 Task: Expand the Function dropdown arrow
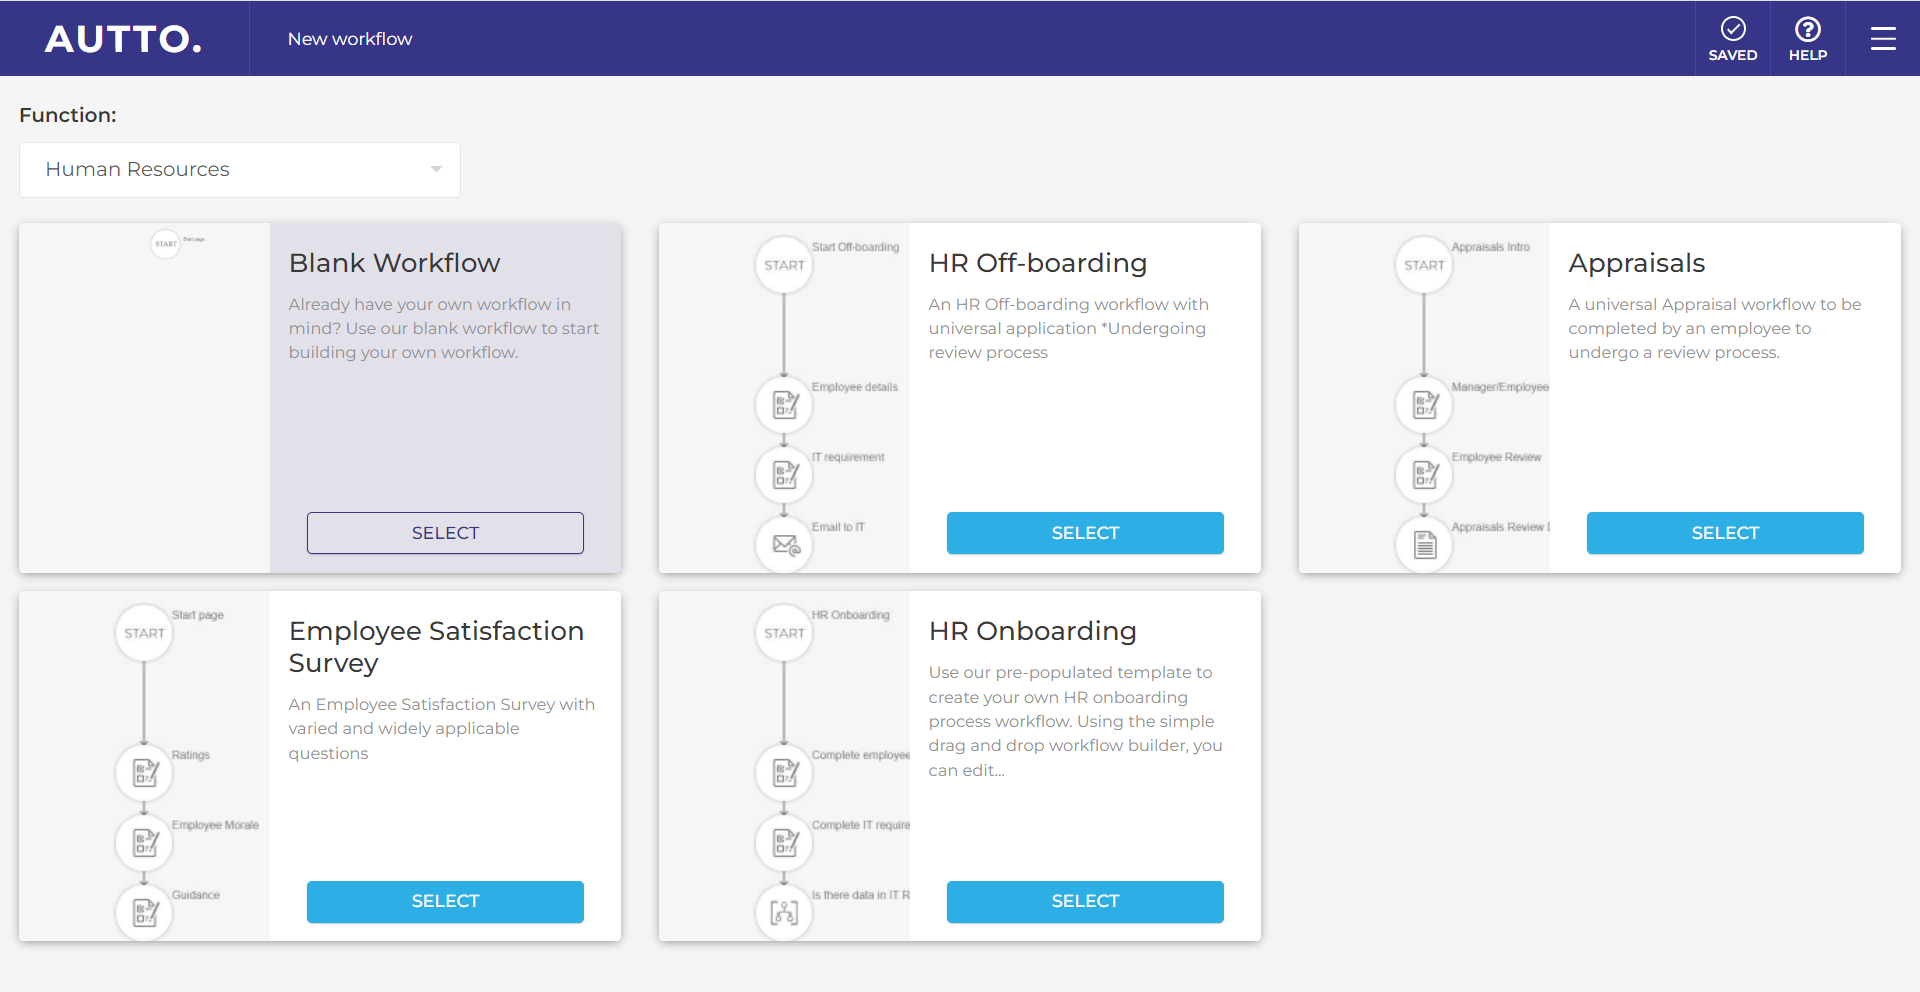[436, 170]
